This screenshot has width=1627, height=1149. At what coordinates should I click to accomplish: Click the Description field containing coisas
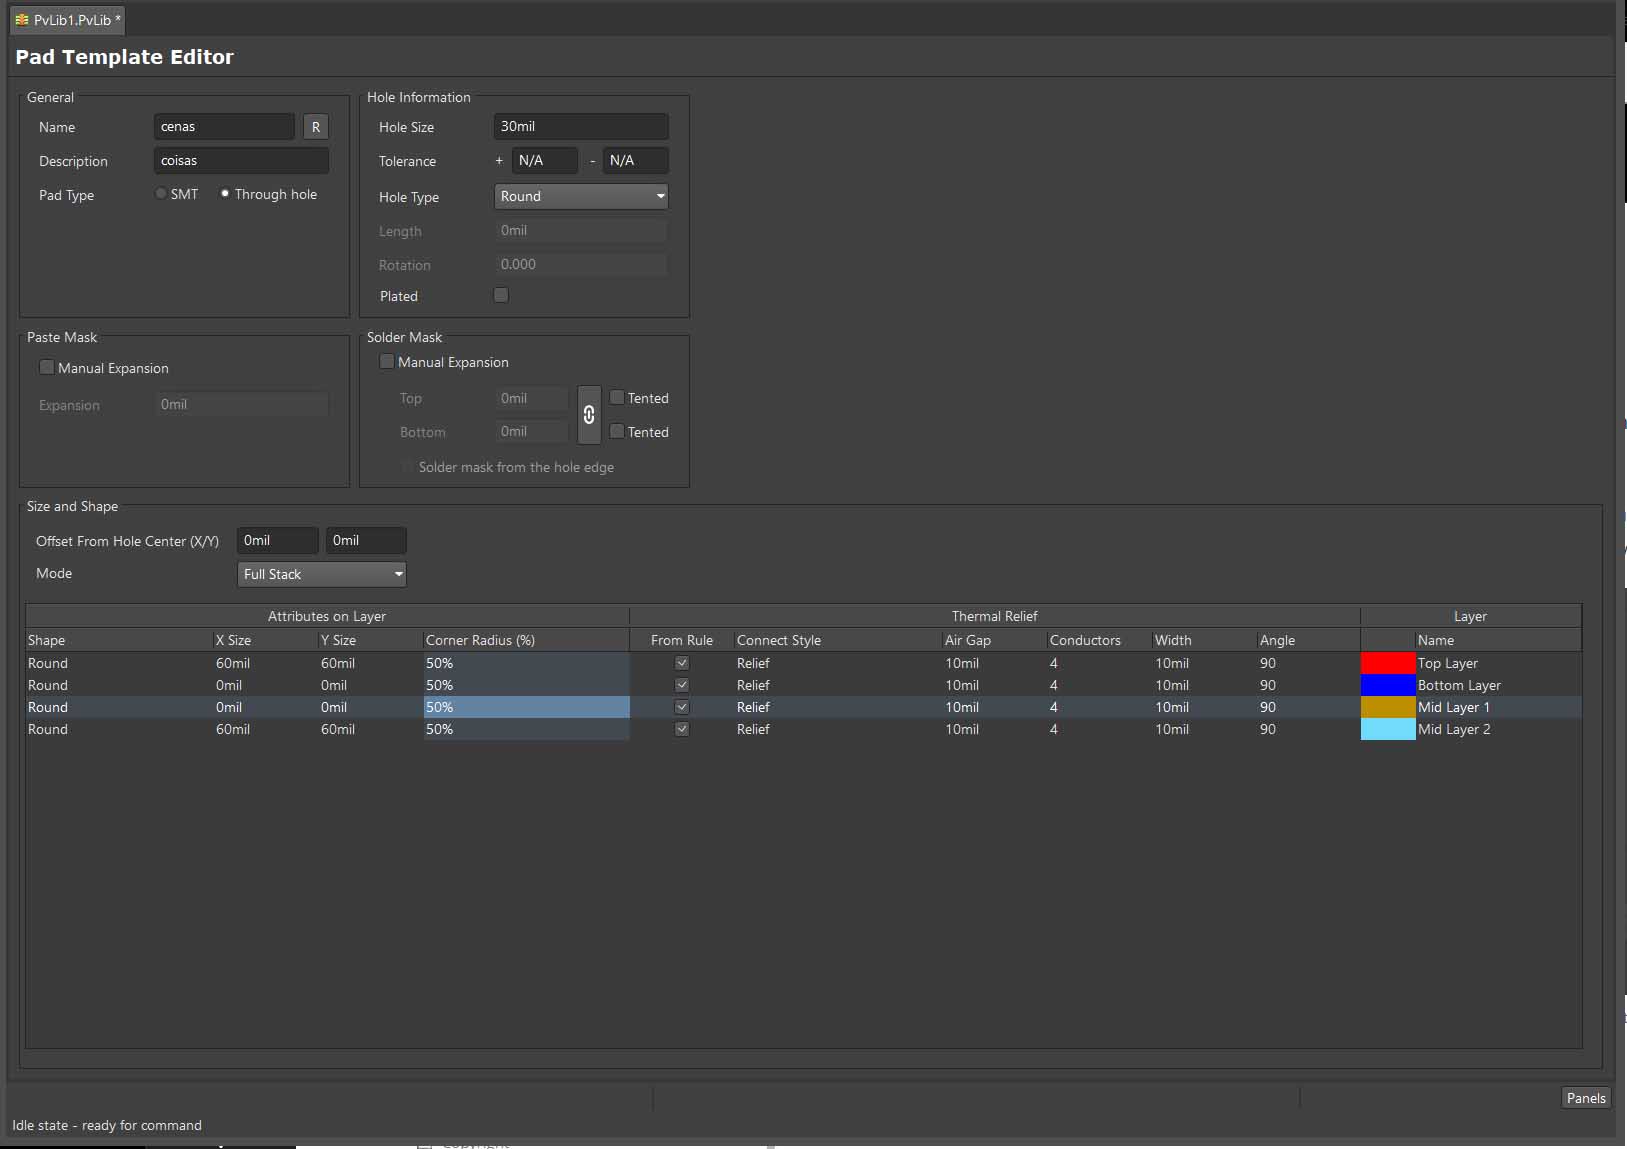pos(241,161)
